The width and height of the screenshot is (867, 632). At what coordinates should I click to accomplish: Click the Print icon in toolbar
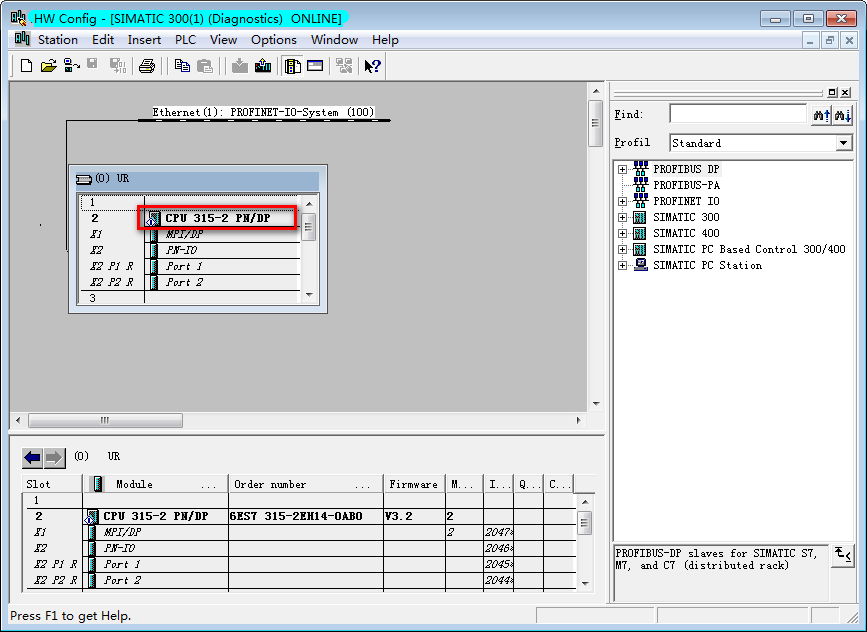coord(147,66)
